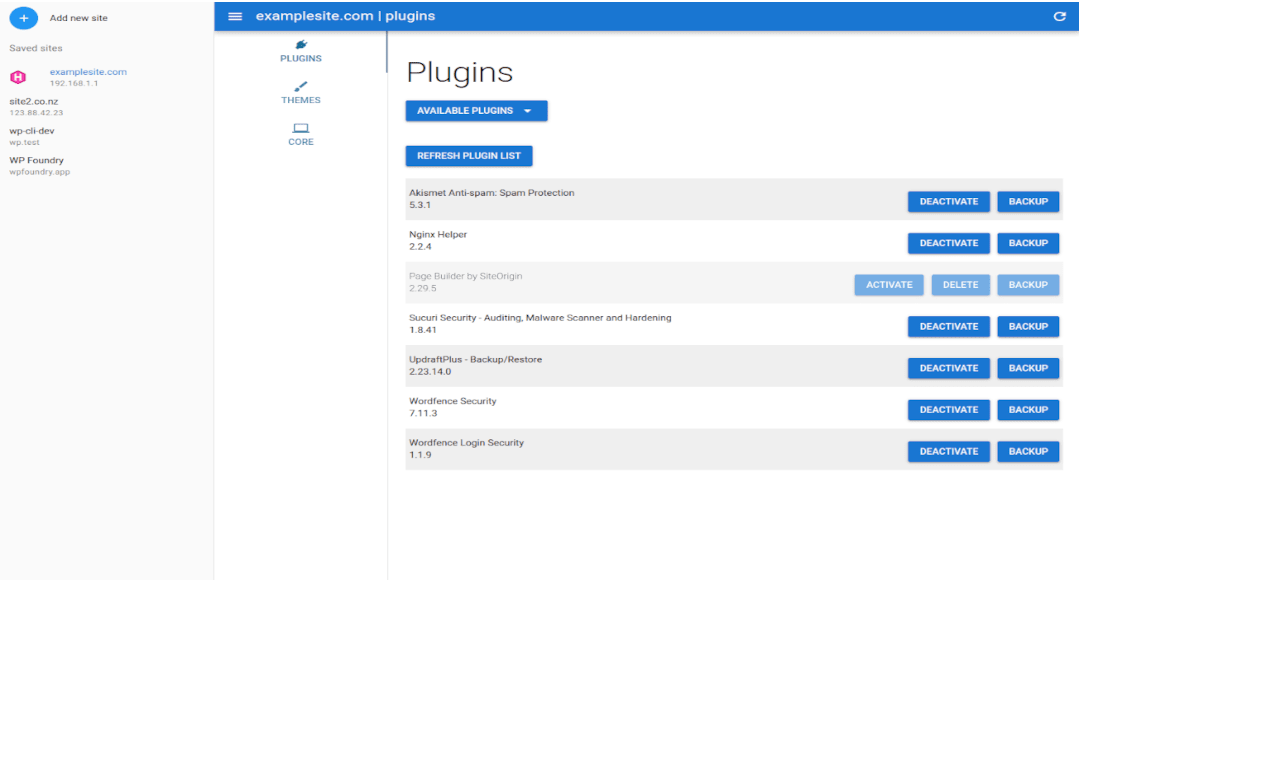This screenshot has width=1270, height=760.
Task: Select the site2.co.nz saved site
Action: [33, 101]
